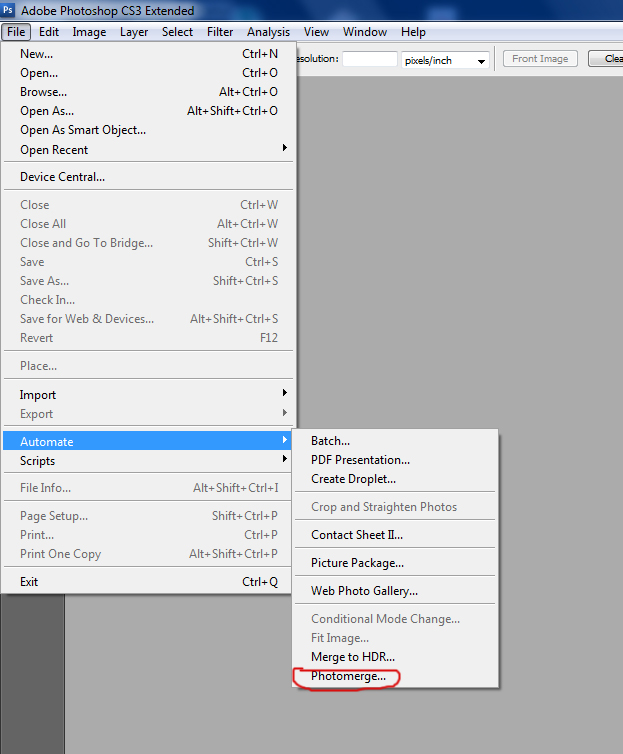Screen dimensions: 623x754
Task: Click the Place... menu entry
Action: click(x=148, y=366)
